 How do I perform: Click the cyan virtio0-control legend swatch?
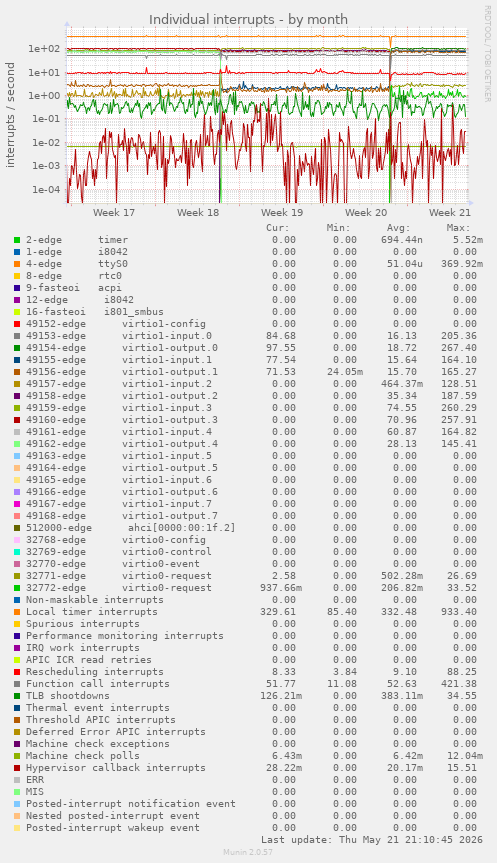tap(17, 552)
